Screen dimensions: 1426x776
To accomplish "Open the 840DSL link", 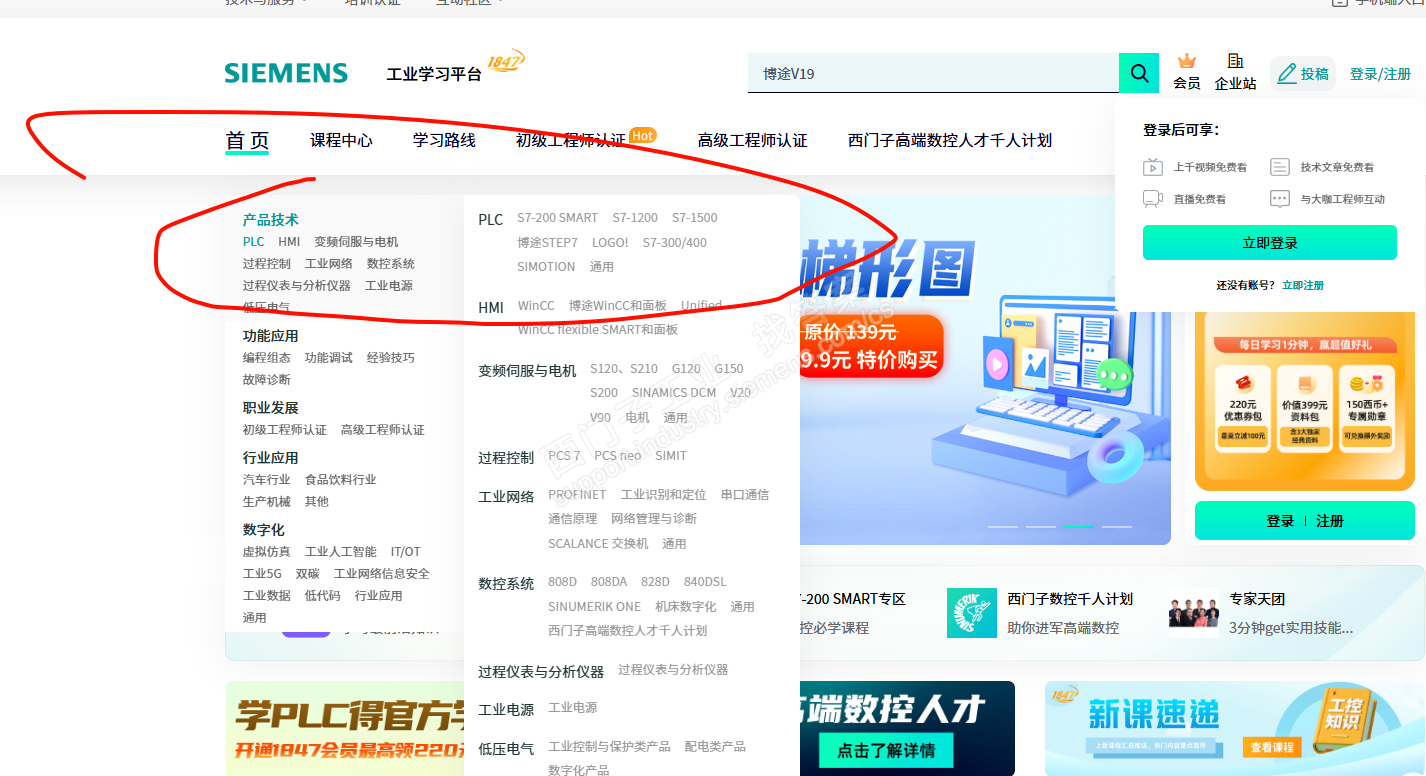I will point(705,582).
